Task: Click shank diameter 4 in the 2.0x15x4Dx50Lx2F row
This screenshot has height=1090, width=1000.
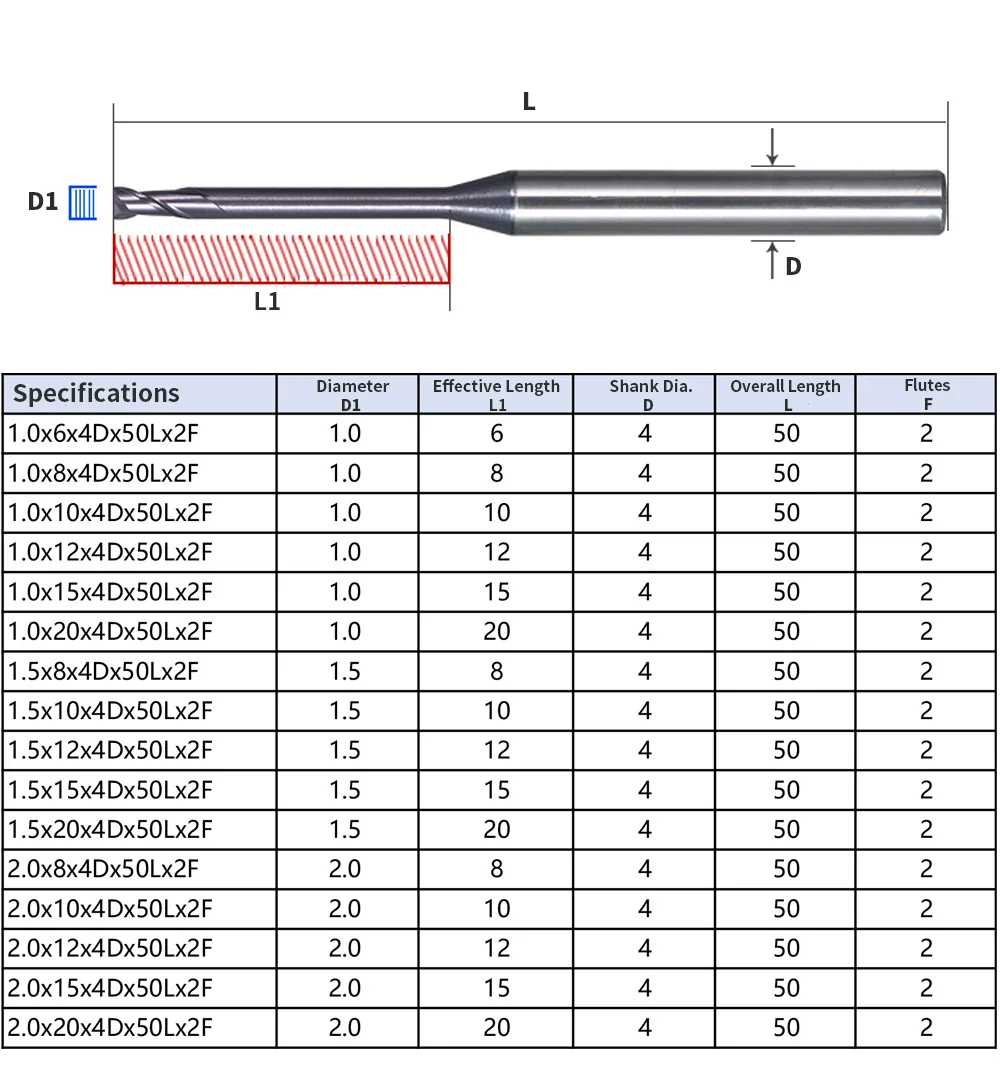Action: tap(645, 989)
